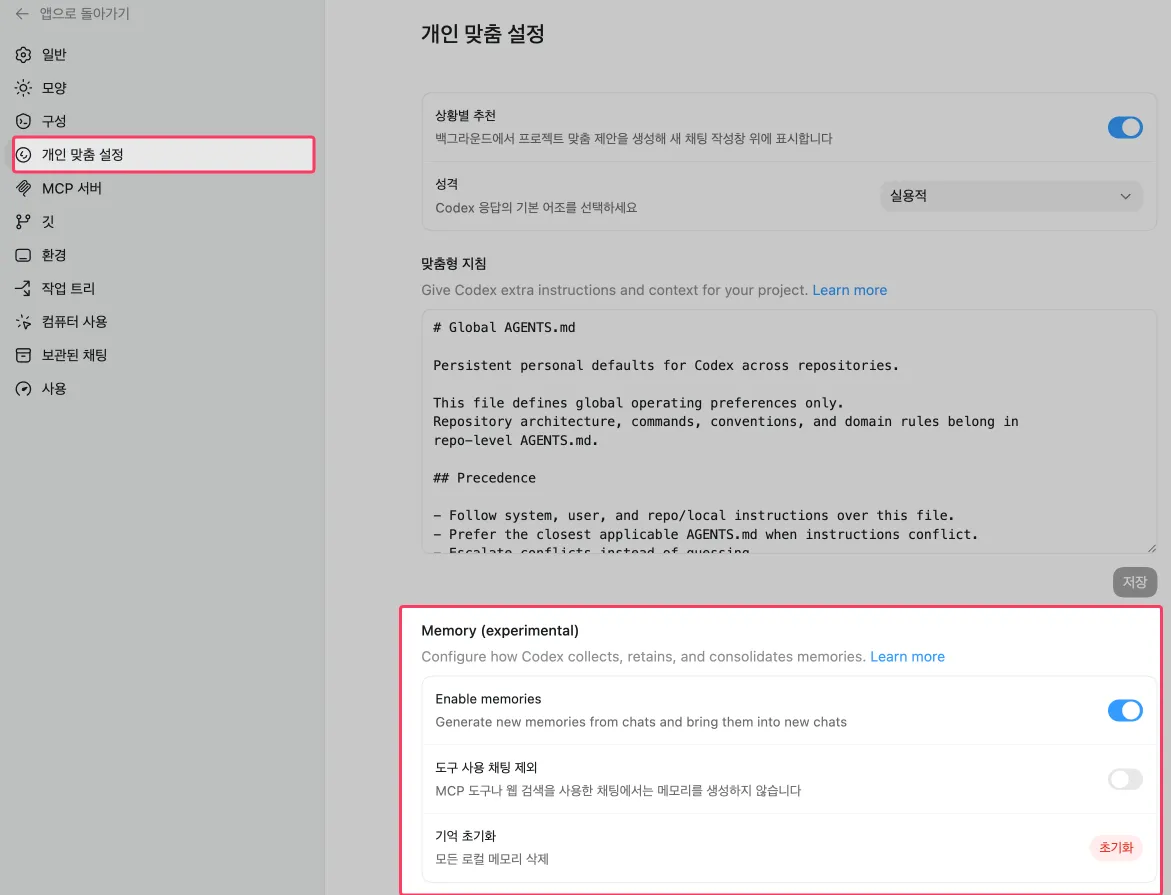Click inside the Global AGENTS.md text area
1171x895 pixels.
pos(788,430)
